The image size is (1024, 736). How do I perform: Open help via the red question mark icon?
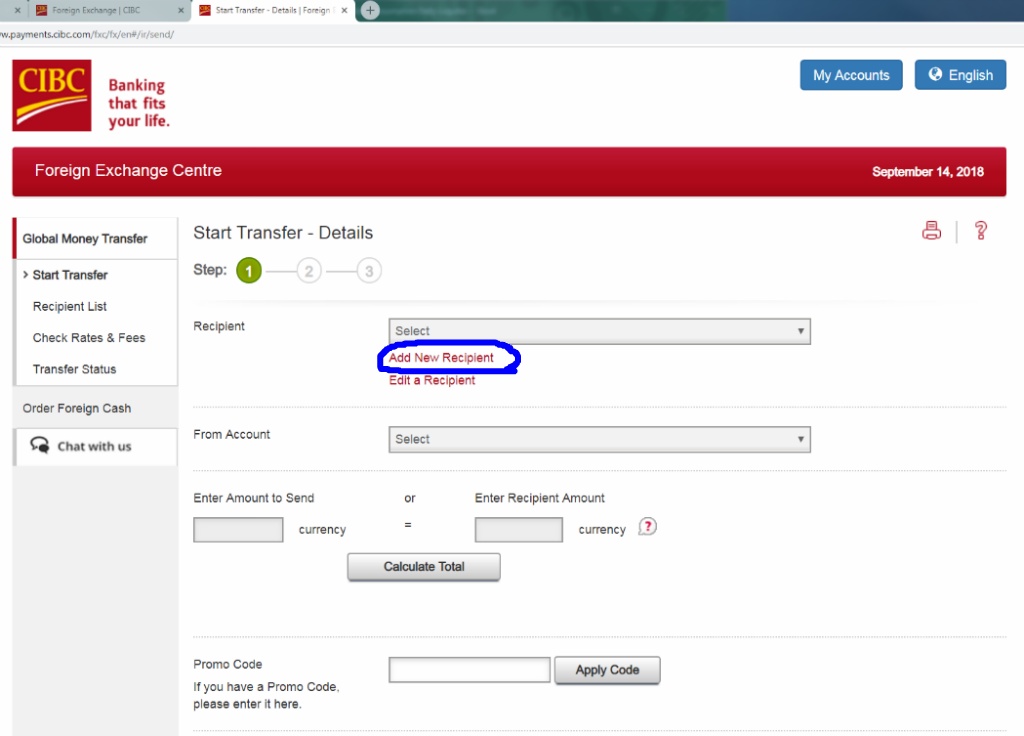pyautogui.click(x=980, y=231)
